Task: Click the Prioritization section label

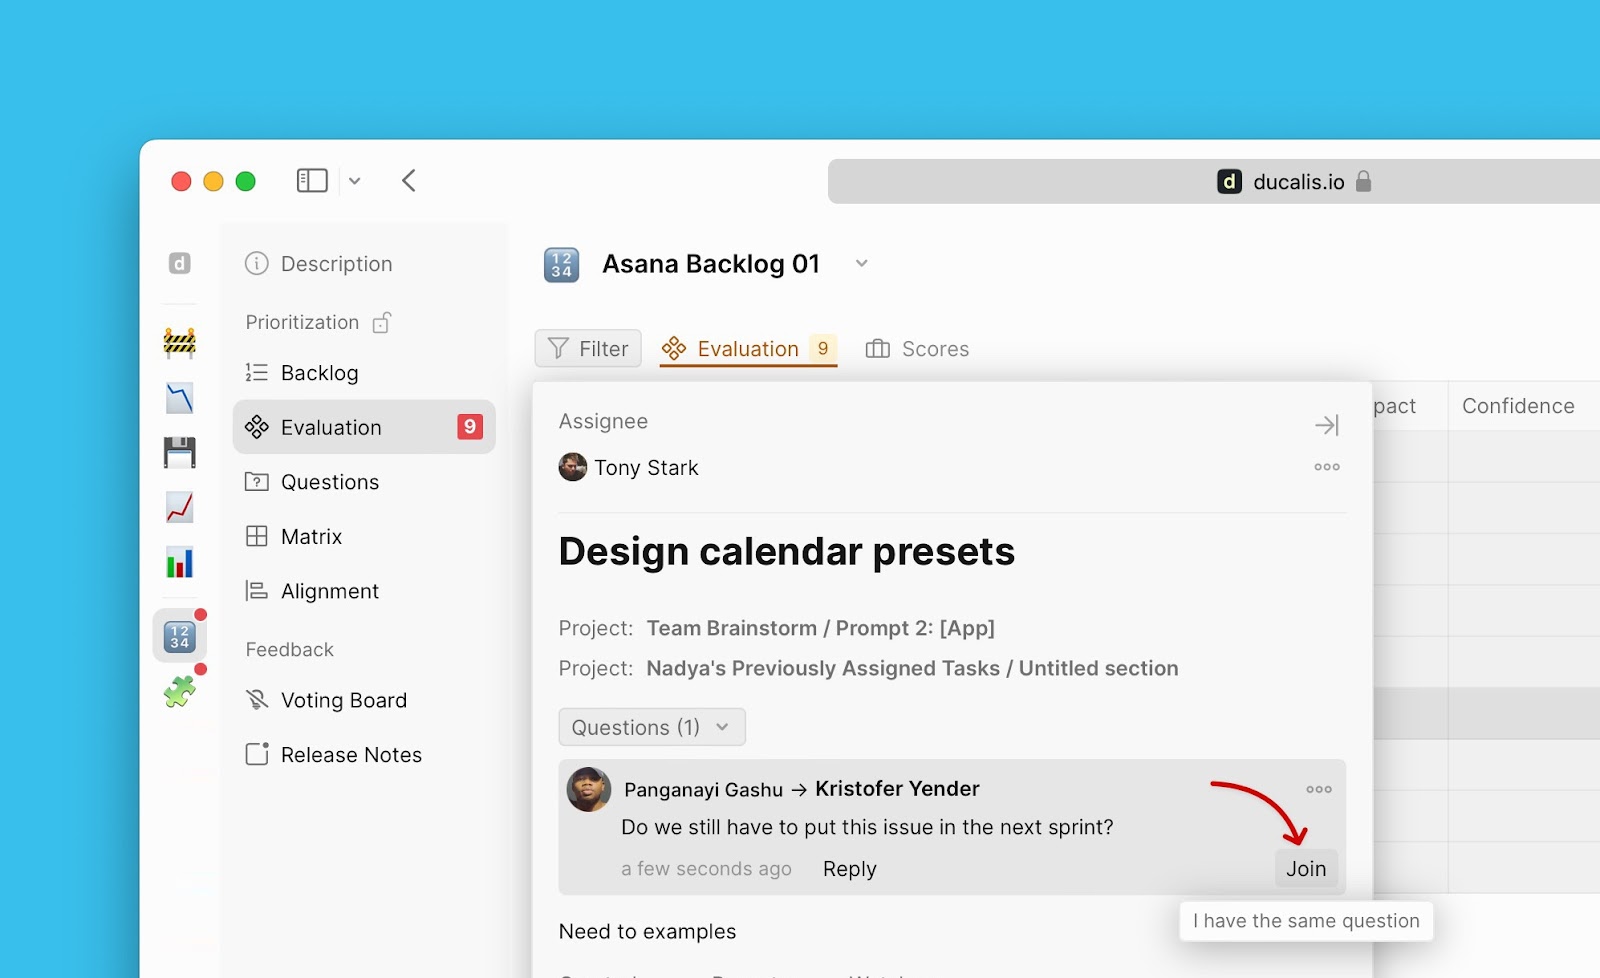Action: [302, 322]
